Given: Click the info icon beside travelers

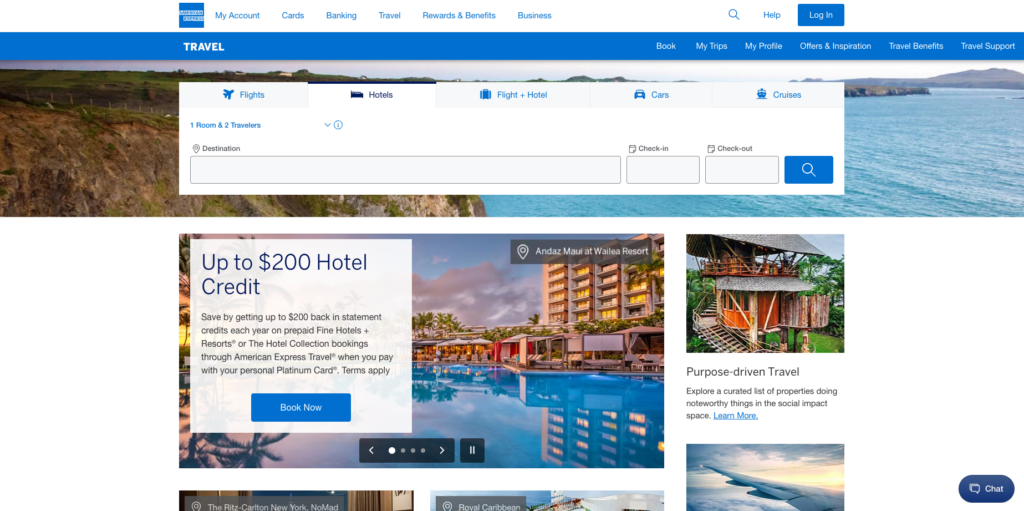Looking at the screenshot, I should click(338, 125).
